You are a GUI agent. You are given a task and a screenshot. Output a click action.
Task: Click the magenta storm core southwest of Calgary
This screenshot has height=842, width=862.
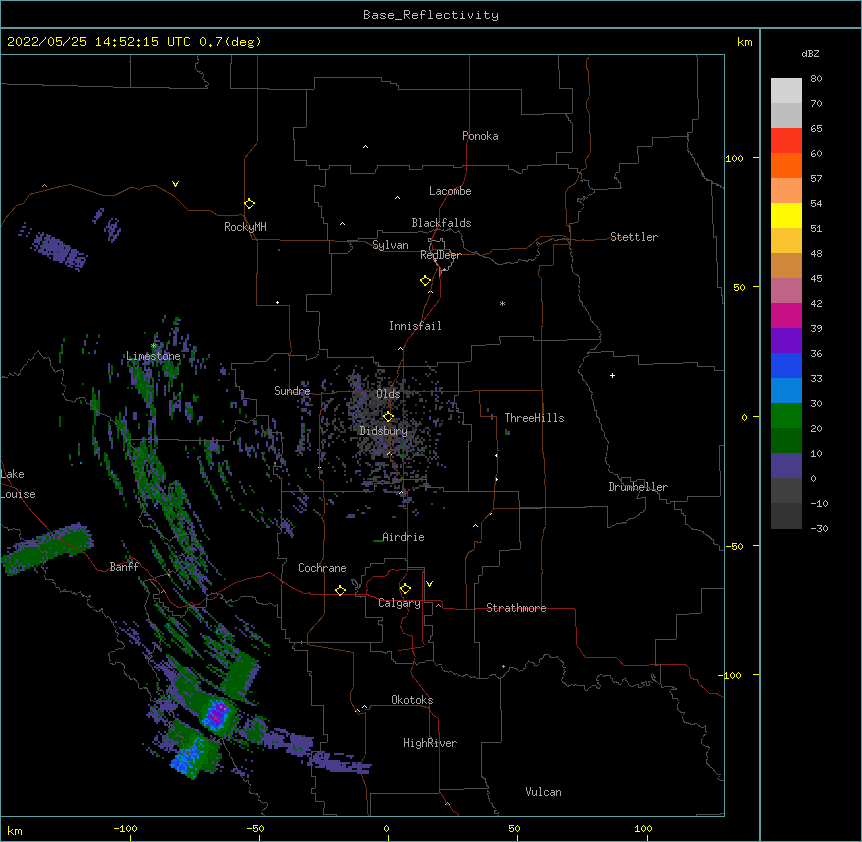[x=218, y=714]
